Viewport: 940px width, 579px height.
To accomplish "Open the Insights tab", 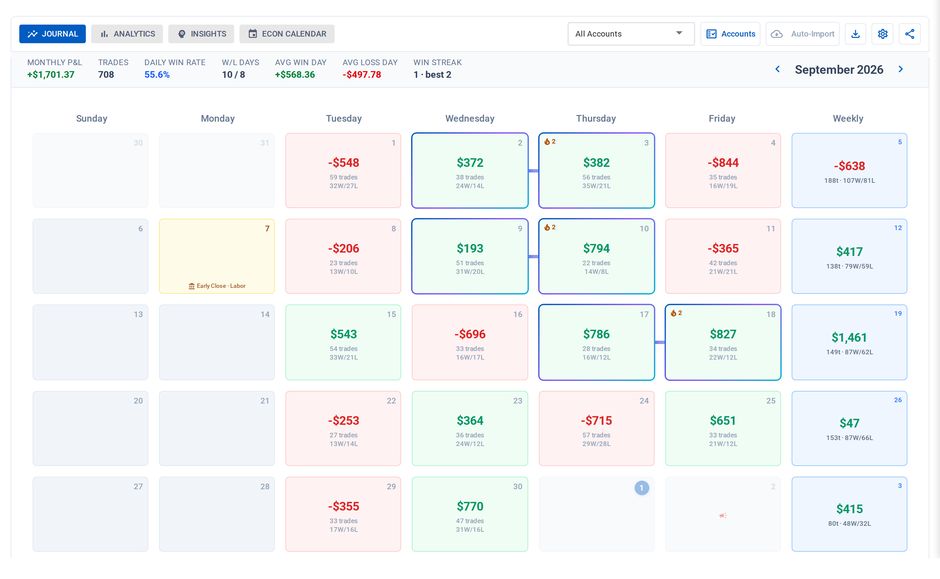I will tap(201, 34).
